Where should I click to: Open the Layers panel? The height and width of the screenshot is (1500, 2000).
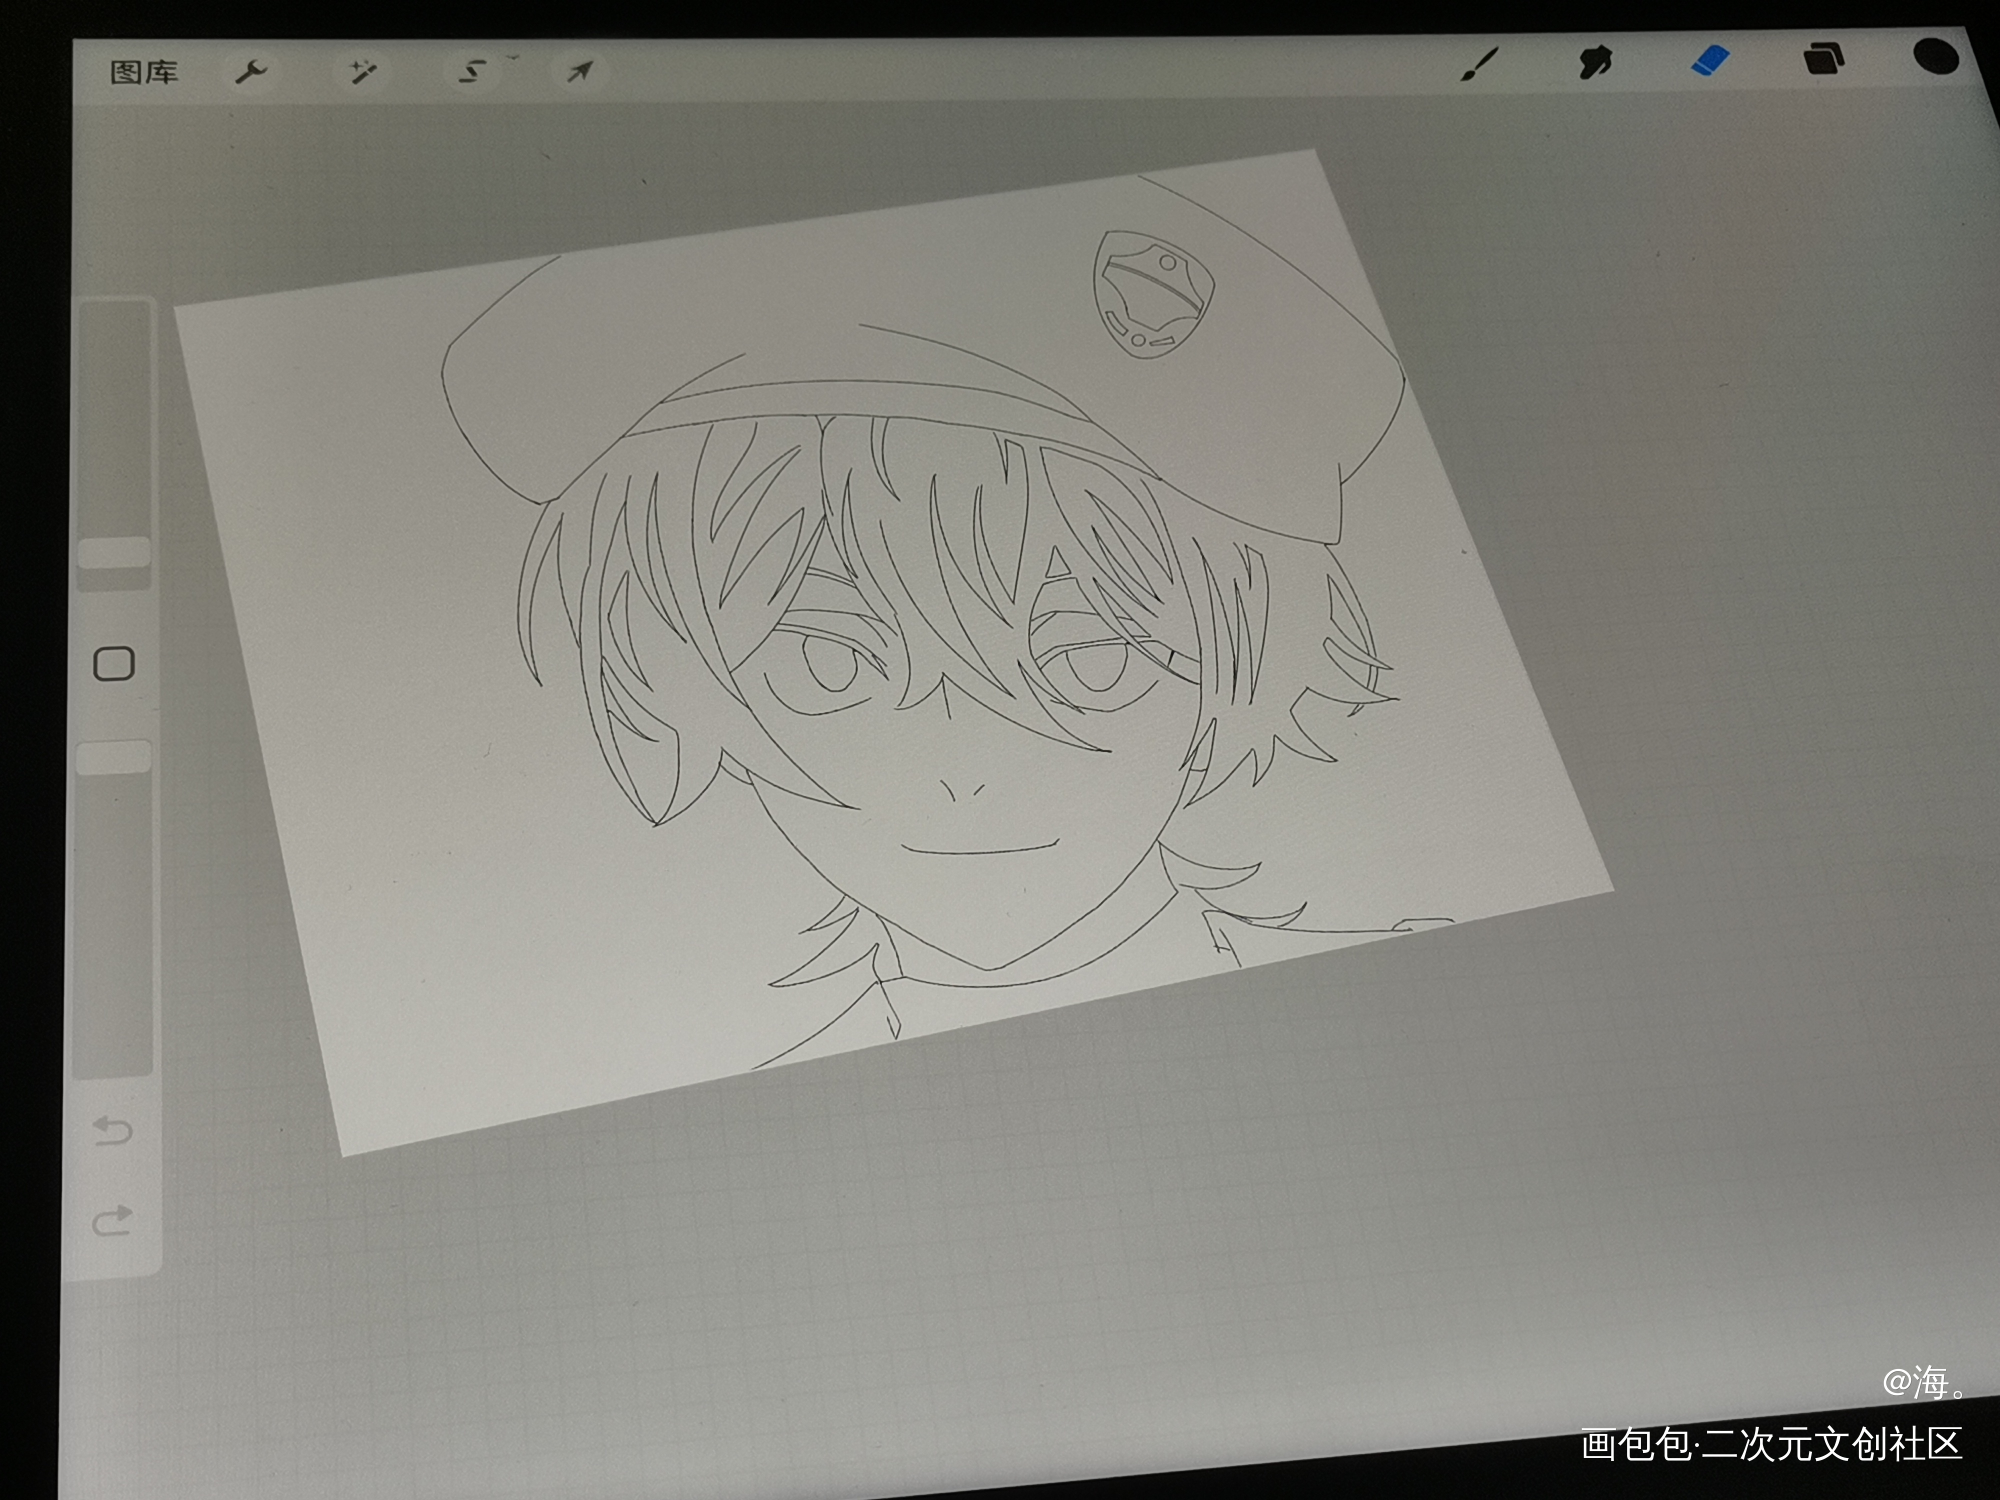pos(1823,59)
